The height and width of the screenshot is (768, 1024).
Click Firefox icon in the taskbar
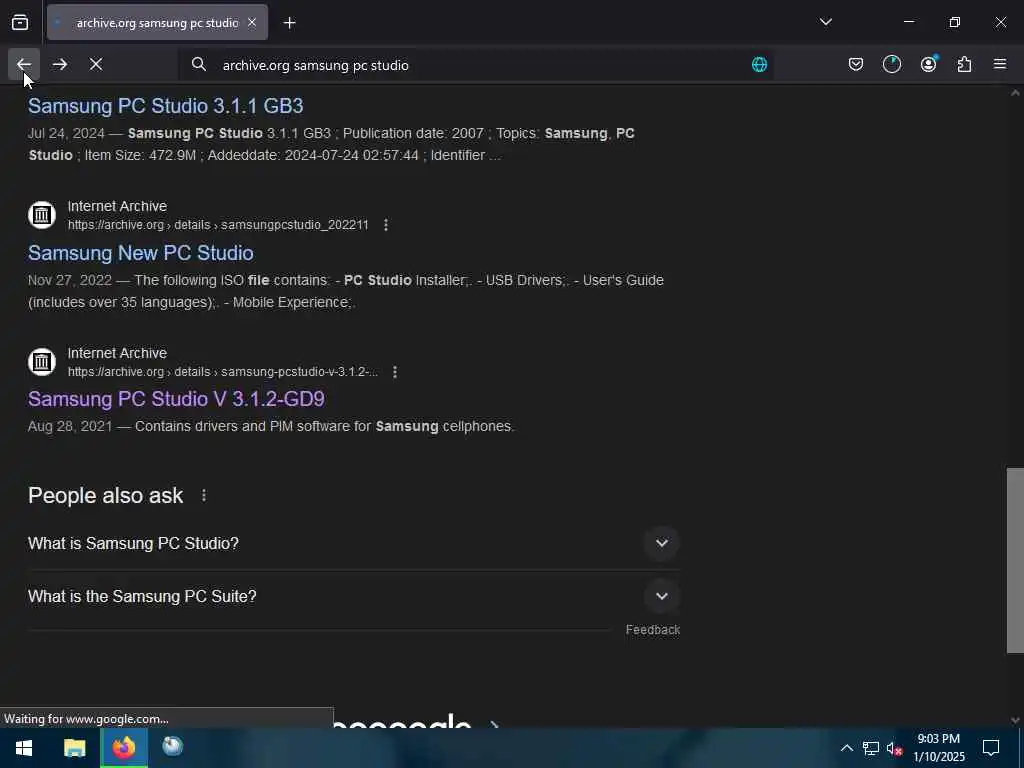pyautogui.click(x=123, y=748)
